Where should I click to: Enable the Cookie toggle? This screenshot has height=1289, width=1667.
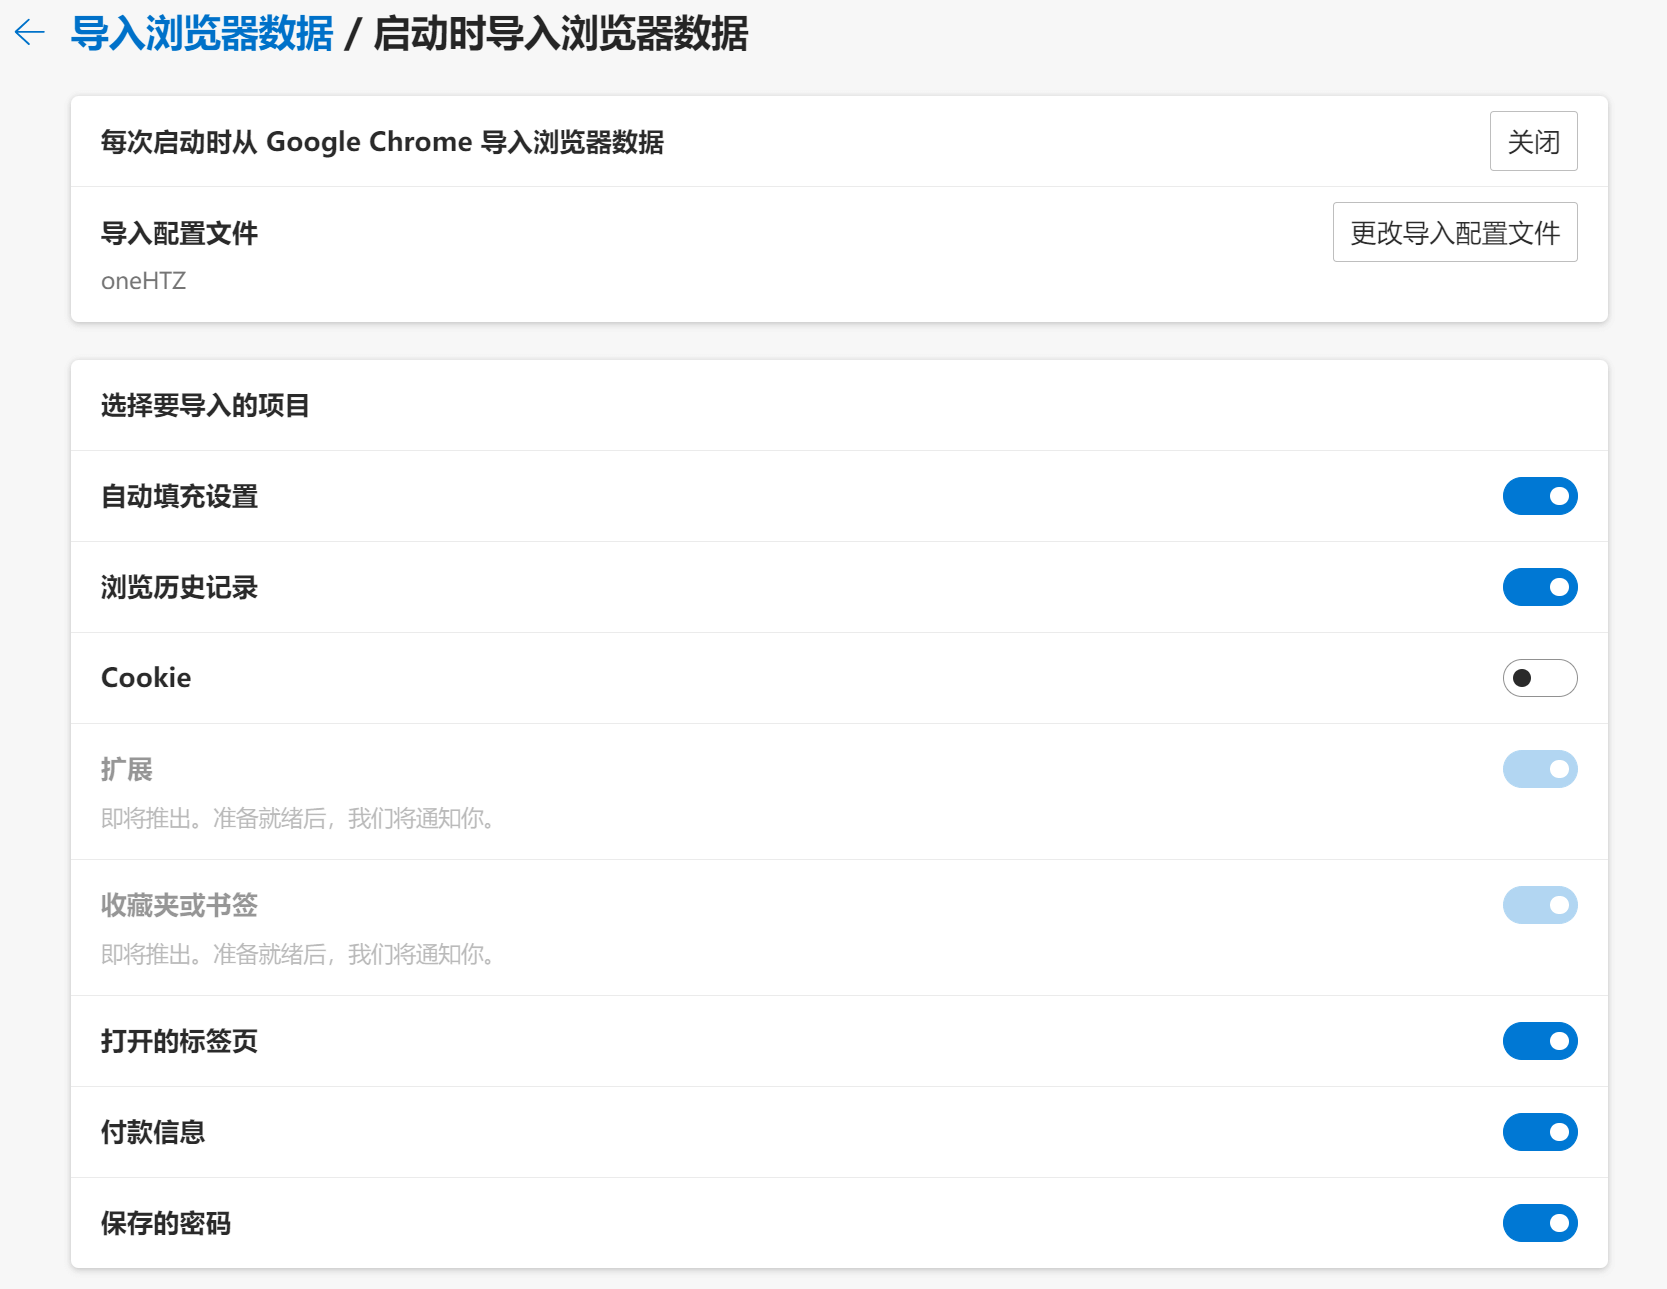pyautogui.click(x=1540, y=678)
